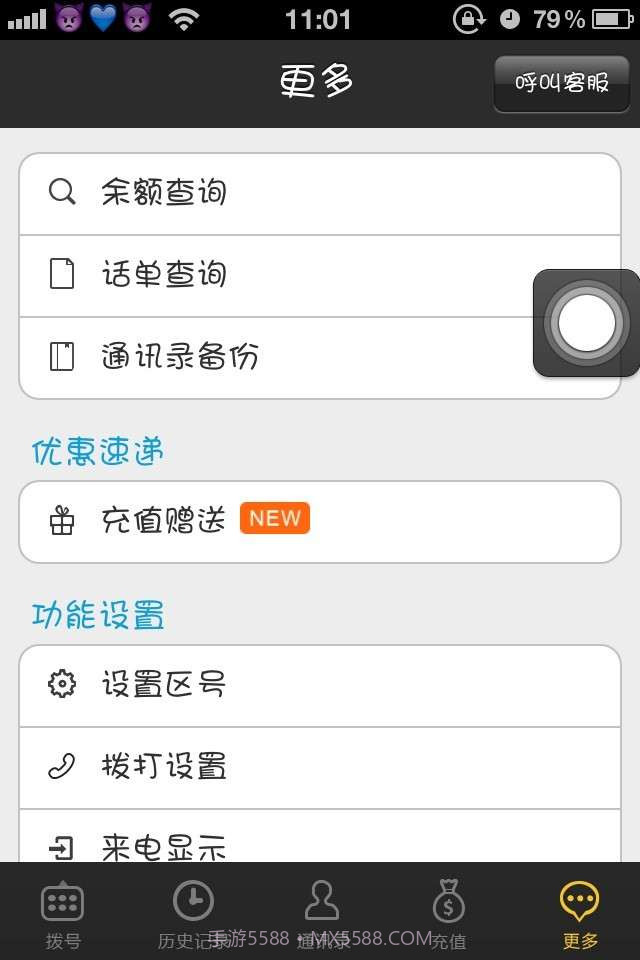Tap the 来电显示 caller display icon
This screenshot has height=960, width=640.
coord(63,845)
